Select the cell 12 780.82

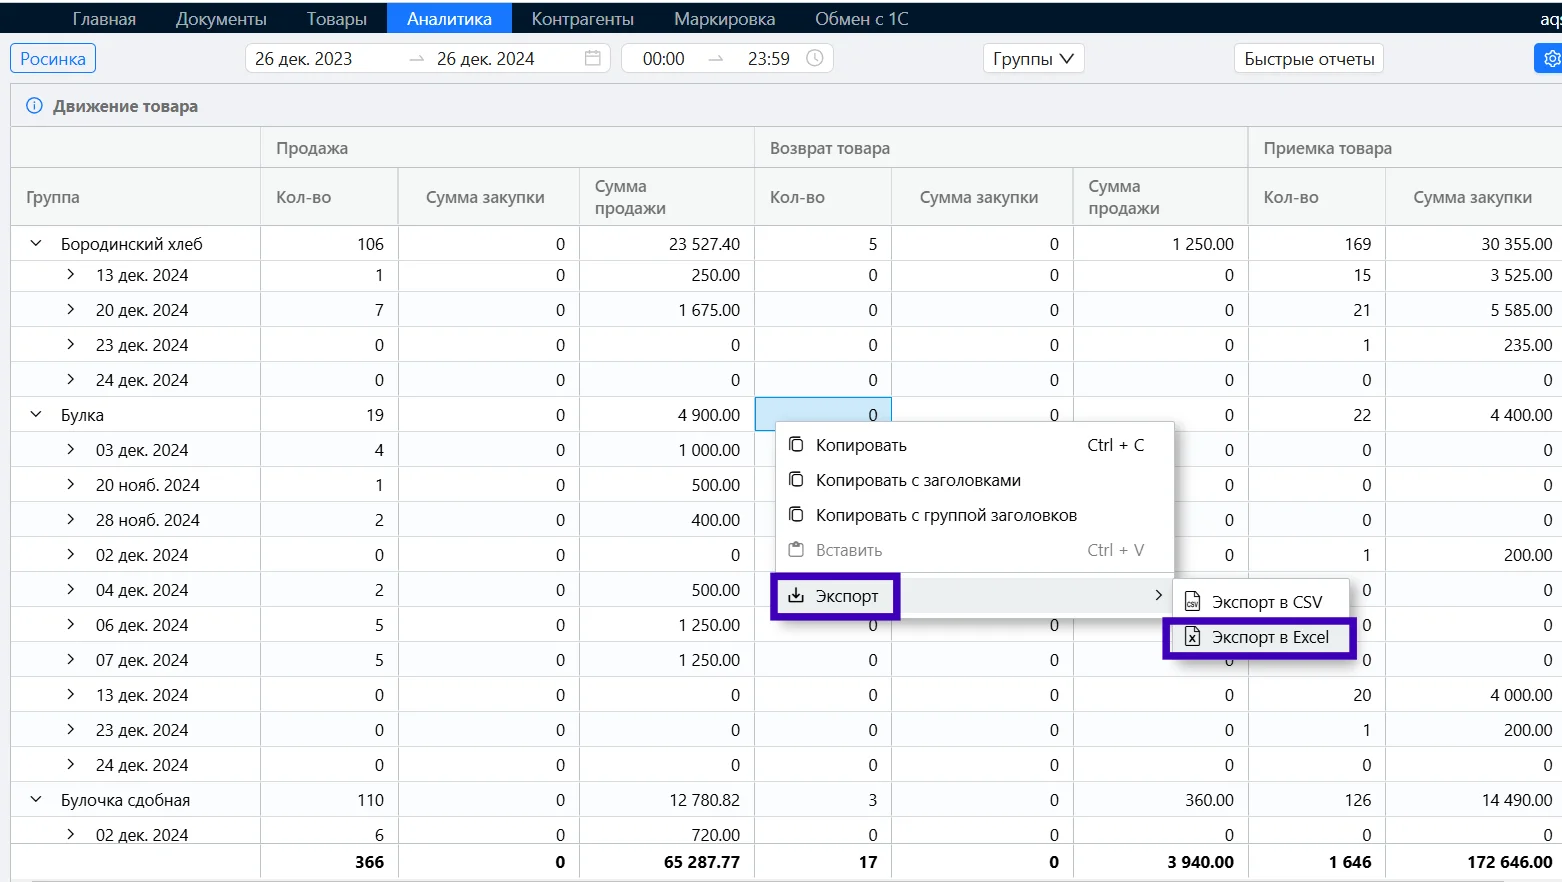tap(667, 800)
